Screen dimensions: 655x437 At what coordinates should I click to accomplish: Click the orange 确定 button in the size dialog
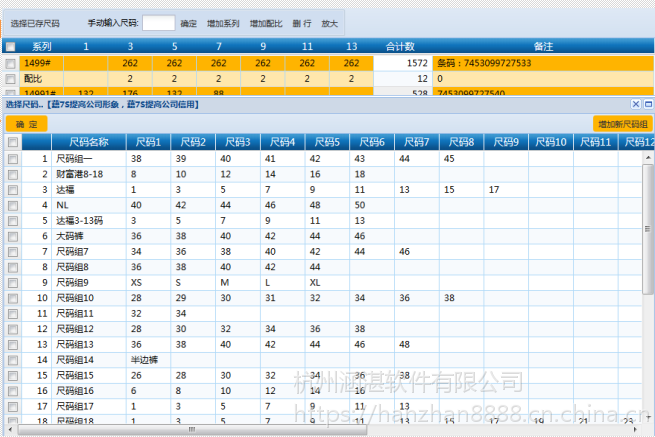click(x=26, y=124)
